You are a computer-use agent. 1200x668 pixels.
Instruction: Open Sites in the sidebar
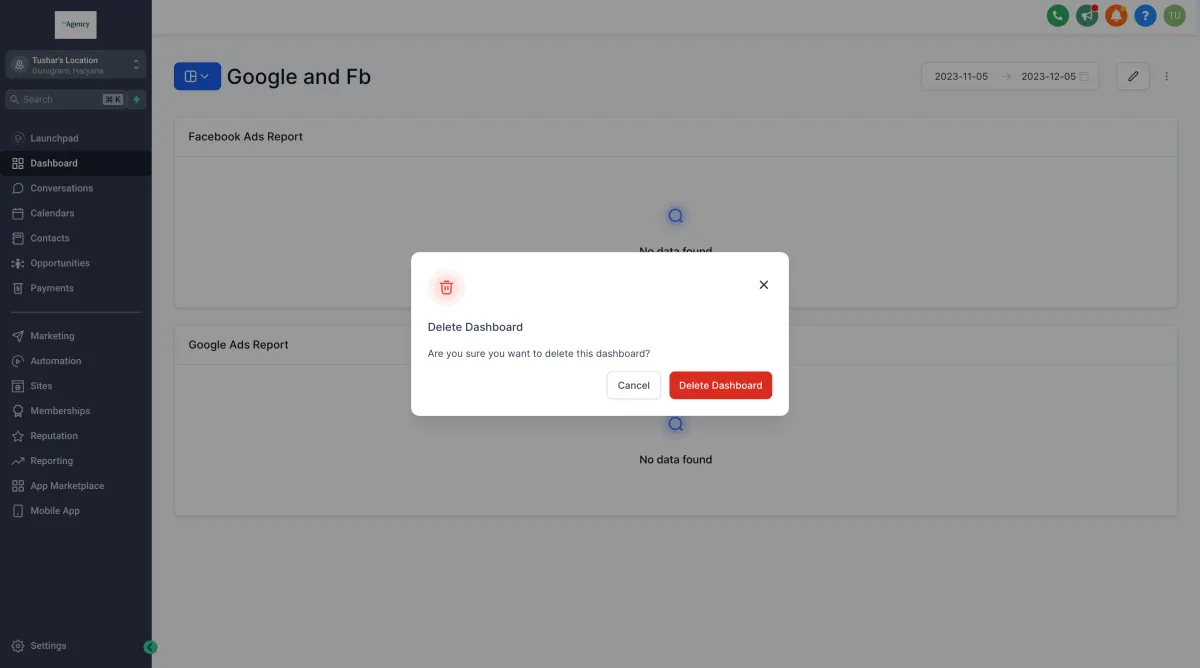(x=76, y=386)
